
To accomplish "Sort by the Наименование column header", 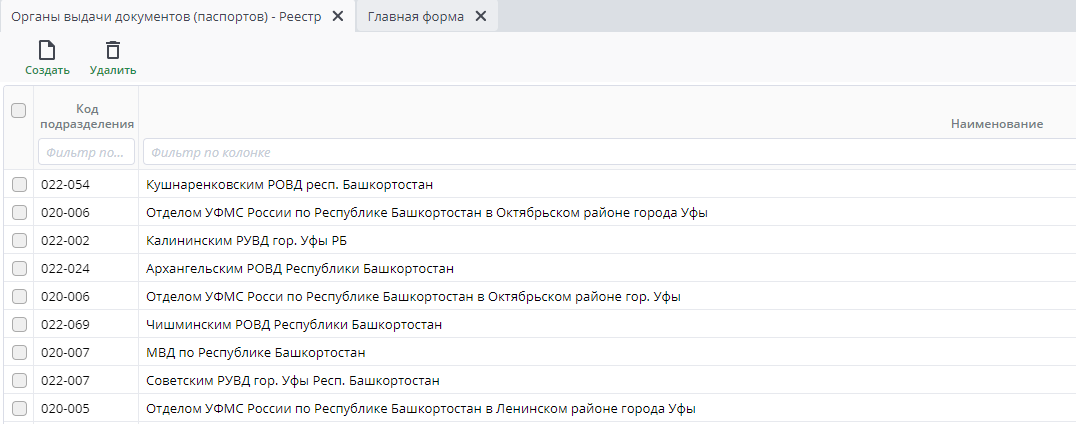I will 996,124.
